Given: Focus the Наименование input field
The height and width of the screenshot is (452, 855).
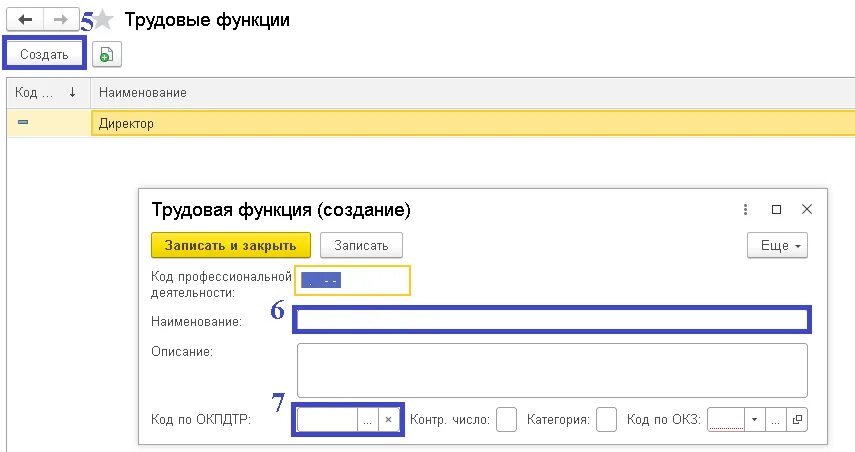Looking at the screenshot, I should pyautogui.click(x=552, y=320).
